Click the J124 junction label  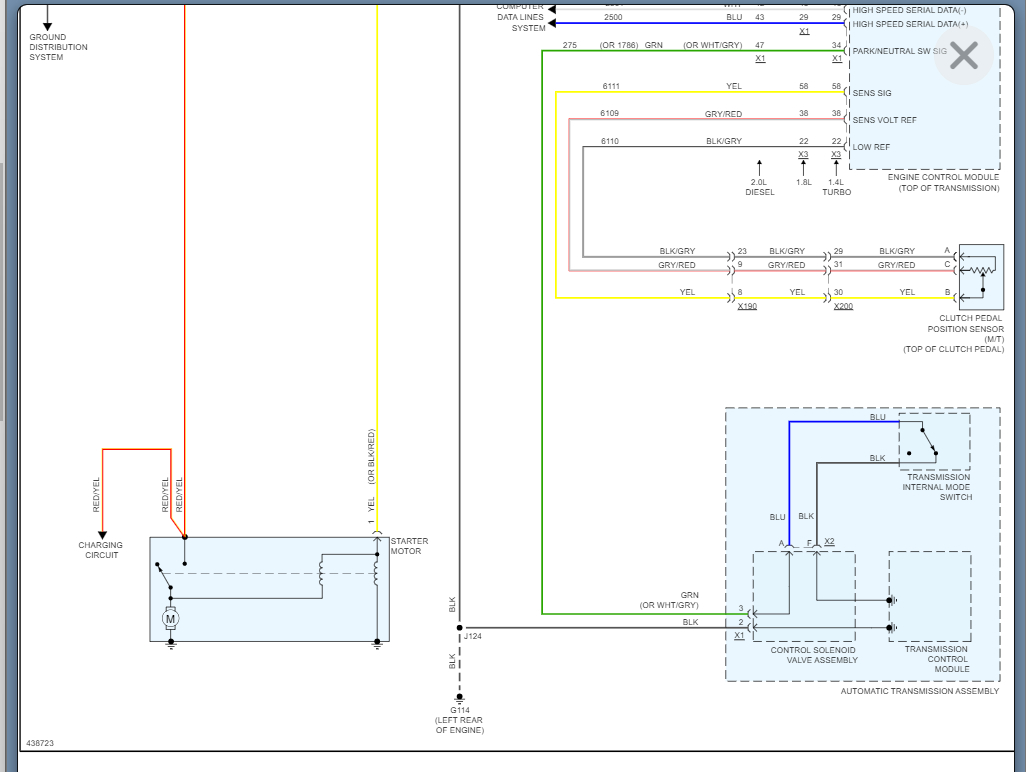472,636
